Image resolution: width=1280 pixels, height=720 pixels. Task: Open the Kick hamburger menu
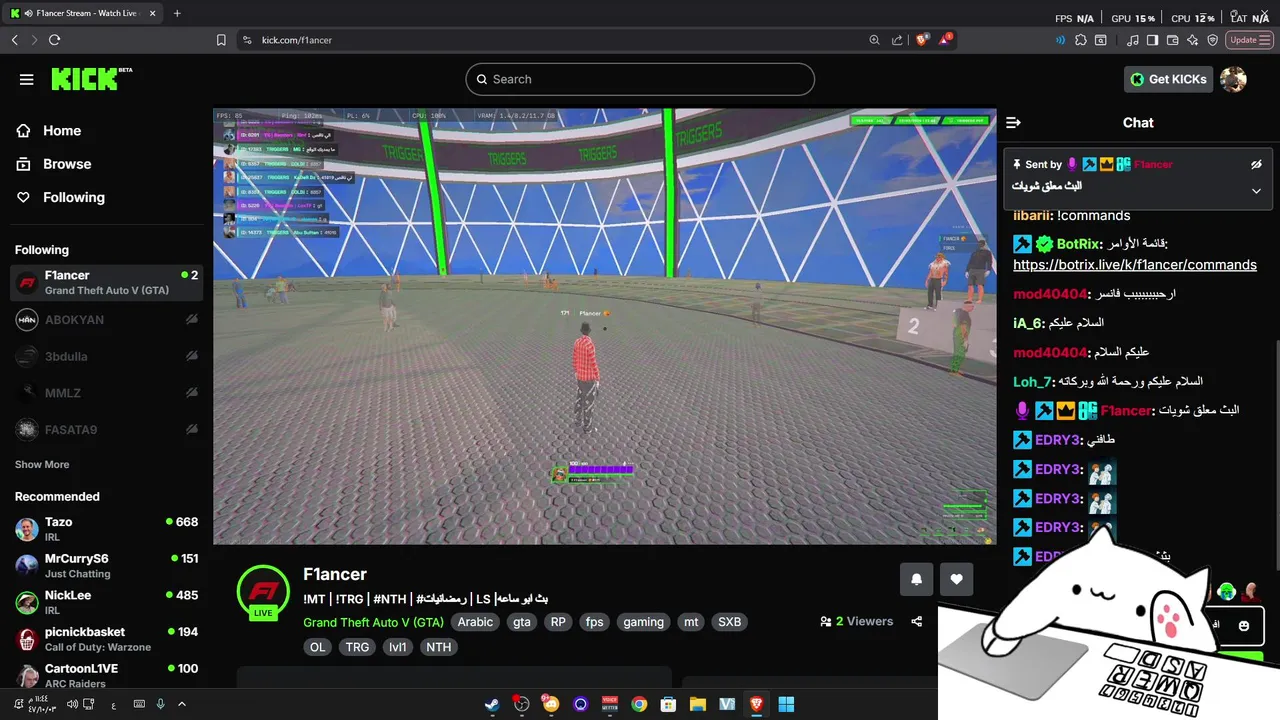point(27,79)
